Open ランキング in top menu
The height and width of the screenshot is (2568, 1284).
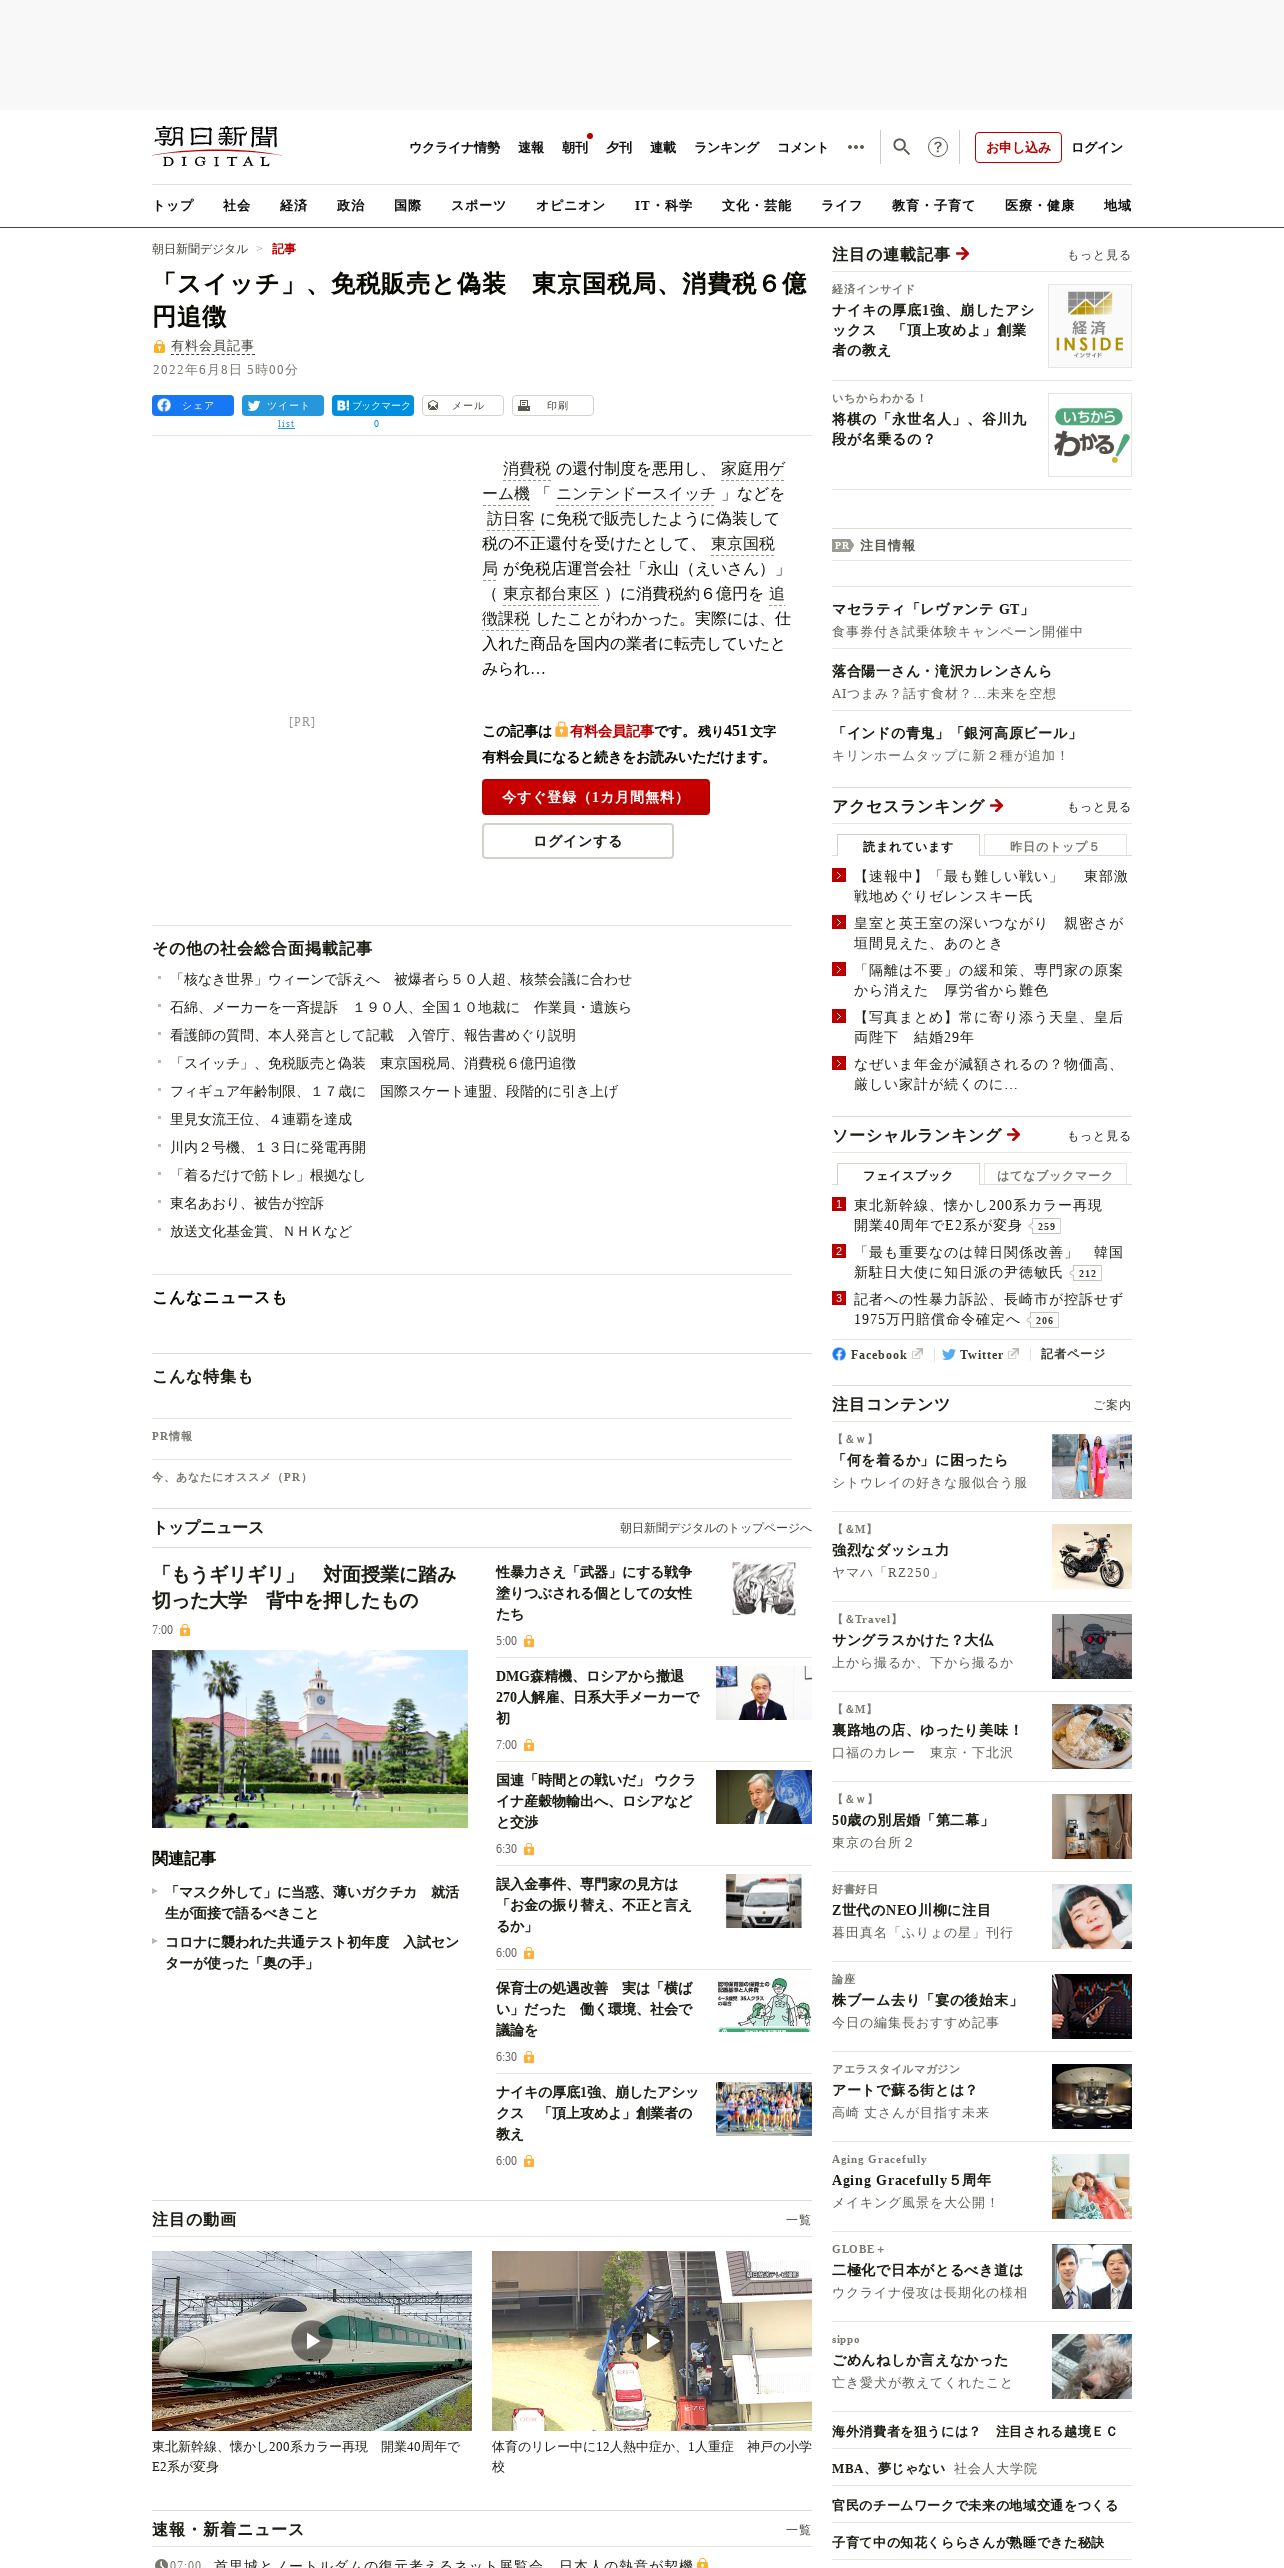[x=727, y=148]
